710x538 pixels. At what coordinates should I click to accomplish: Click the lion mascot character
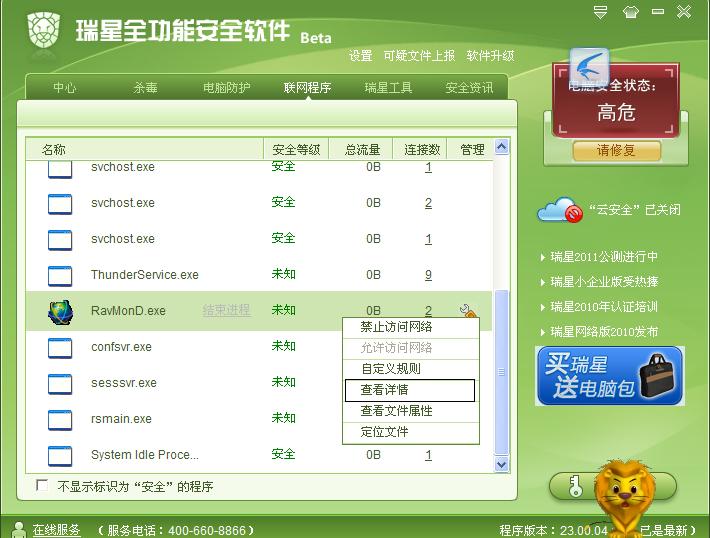coord(625,497)
